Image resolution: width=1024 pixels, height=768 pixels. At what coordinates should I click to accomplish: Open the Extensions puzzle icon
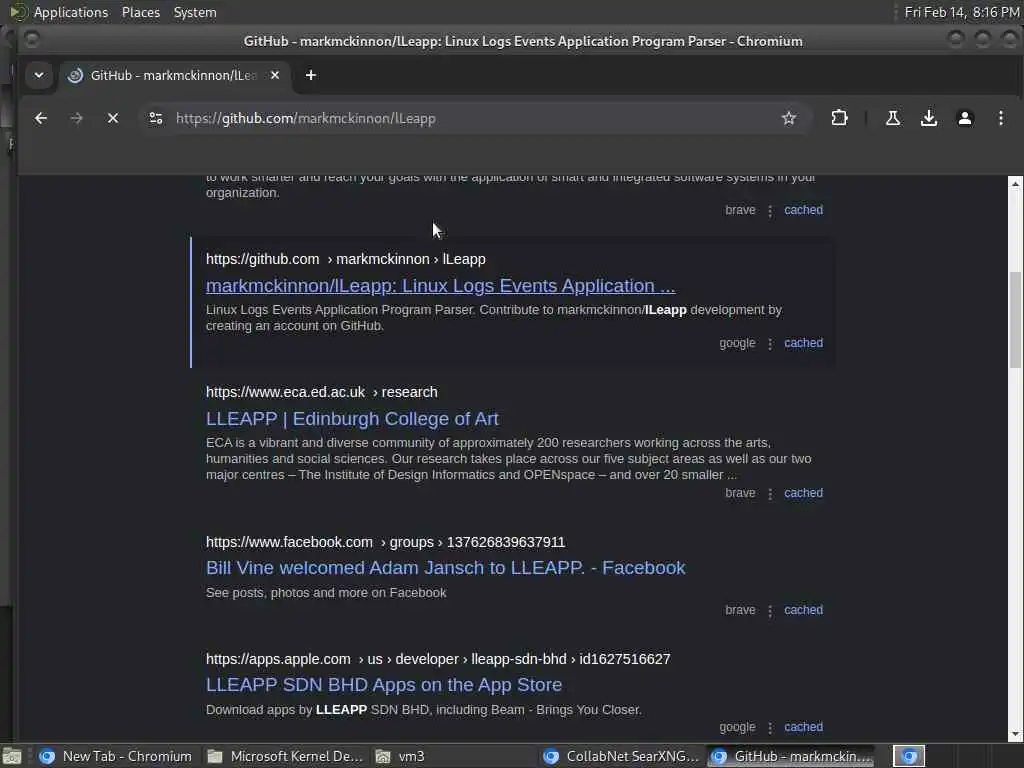coord(839,118)
